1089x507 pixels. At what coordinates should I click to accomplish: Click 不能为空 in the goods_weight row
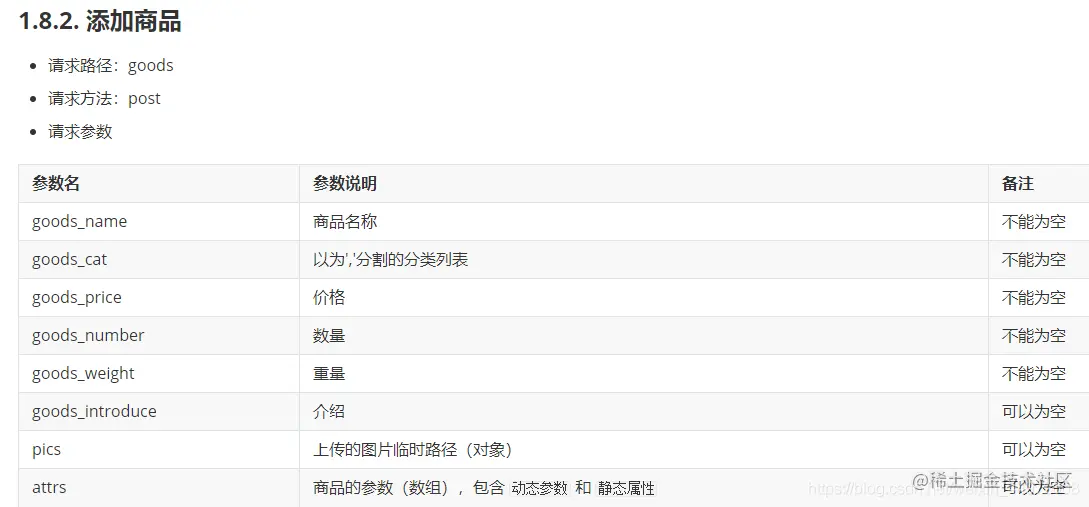(1033, 374)
